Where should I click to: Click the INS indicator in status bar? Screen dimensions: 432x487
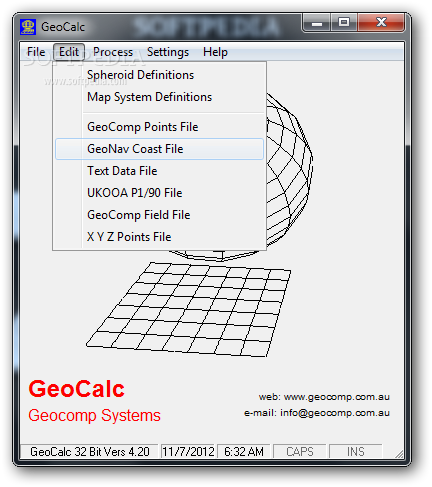coord(356,452)
